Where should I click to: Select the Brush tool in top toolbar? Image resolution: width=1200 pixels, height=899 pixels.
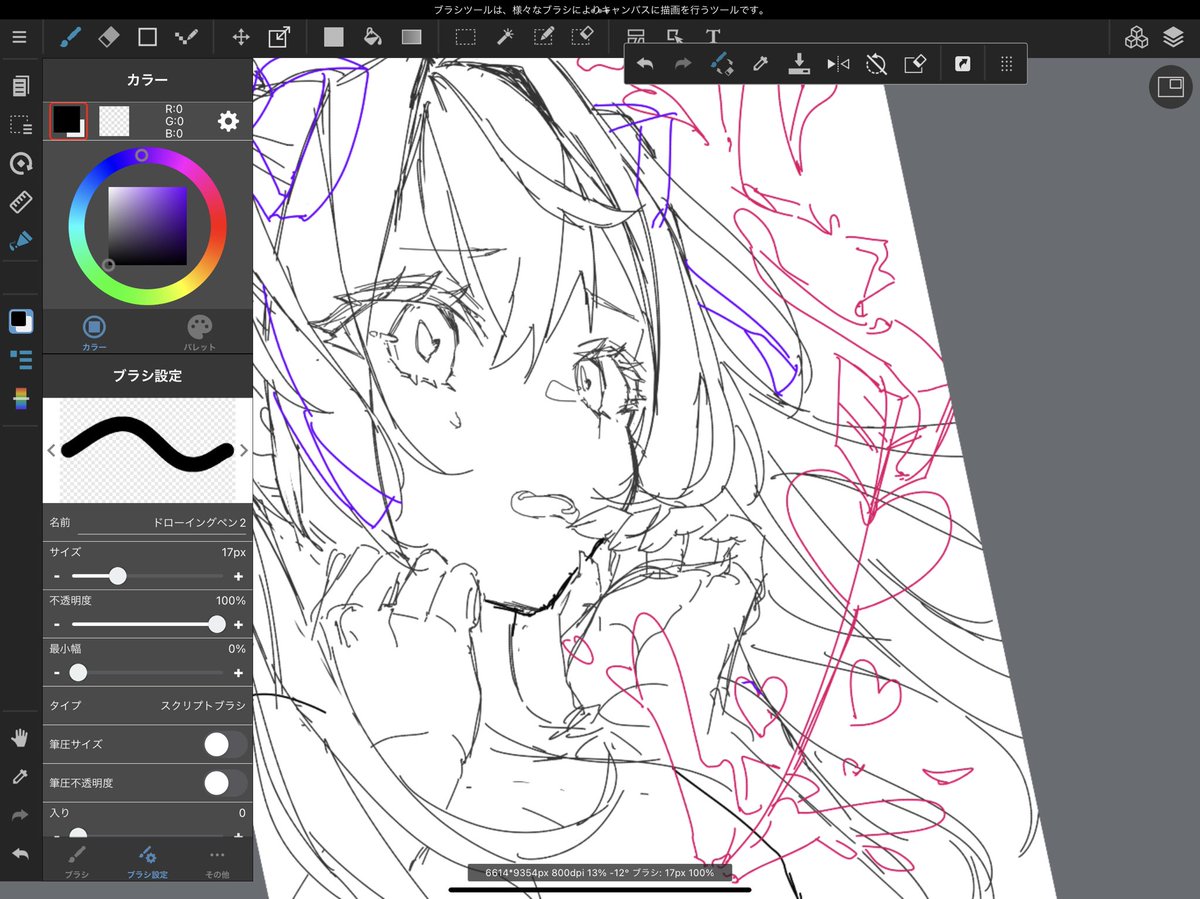(x=71, y=37)
